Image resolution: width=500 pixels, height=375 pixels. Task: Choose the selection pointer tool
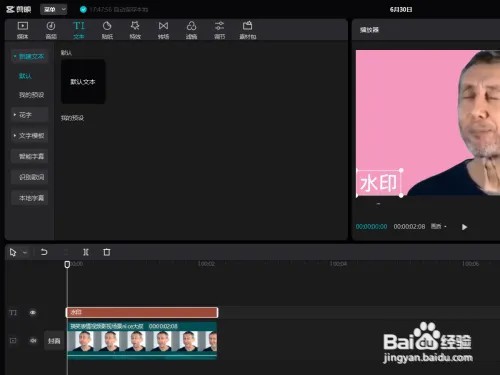click(x=13, y=252)
